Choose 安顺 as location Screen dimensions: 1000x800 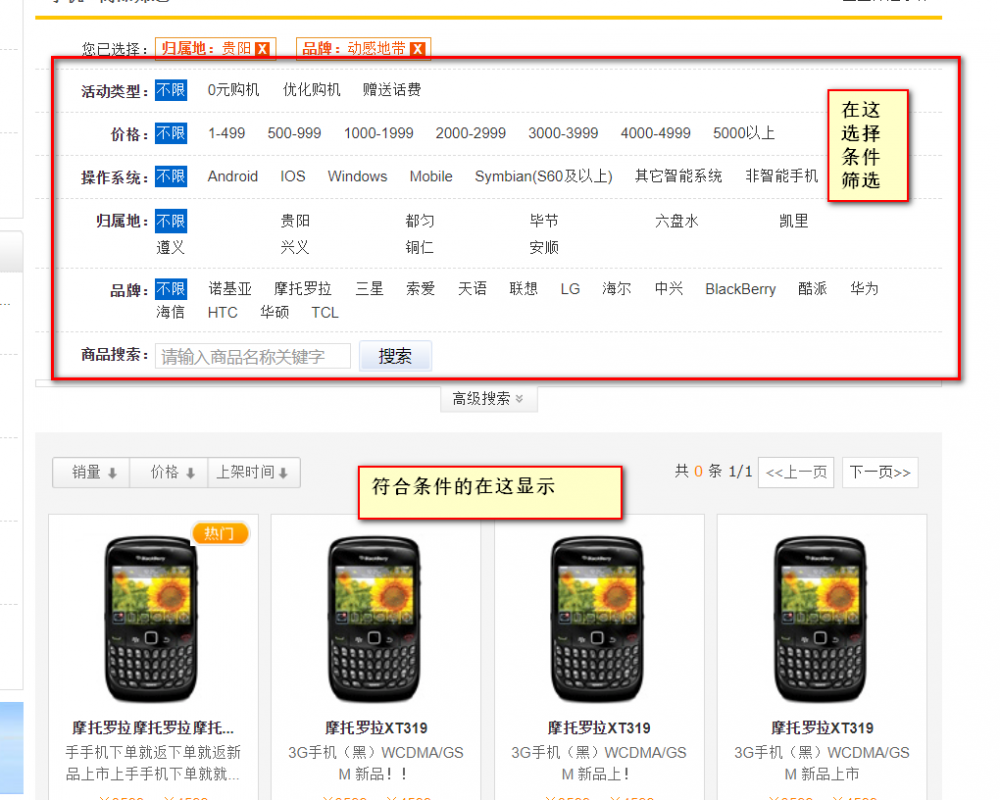[544, 248]
